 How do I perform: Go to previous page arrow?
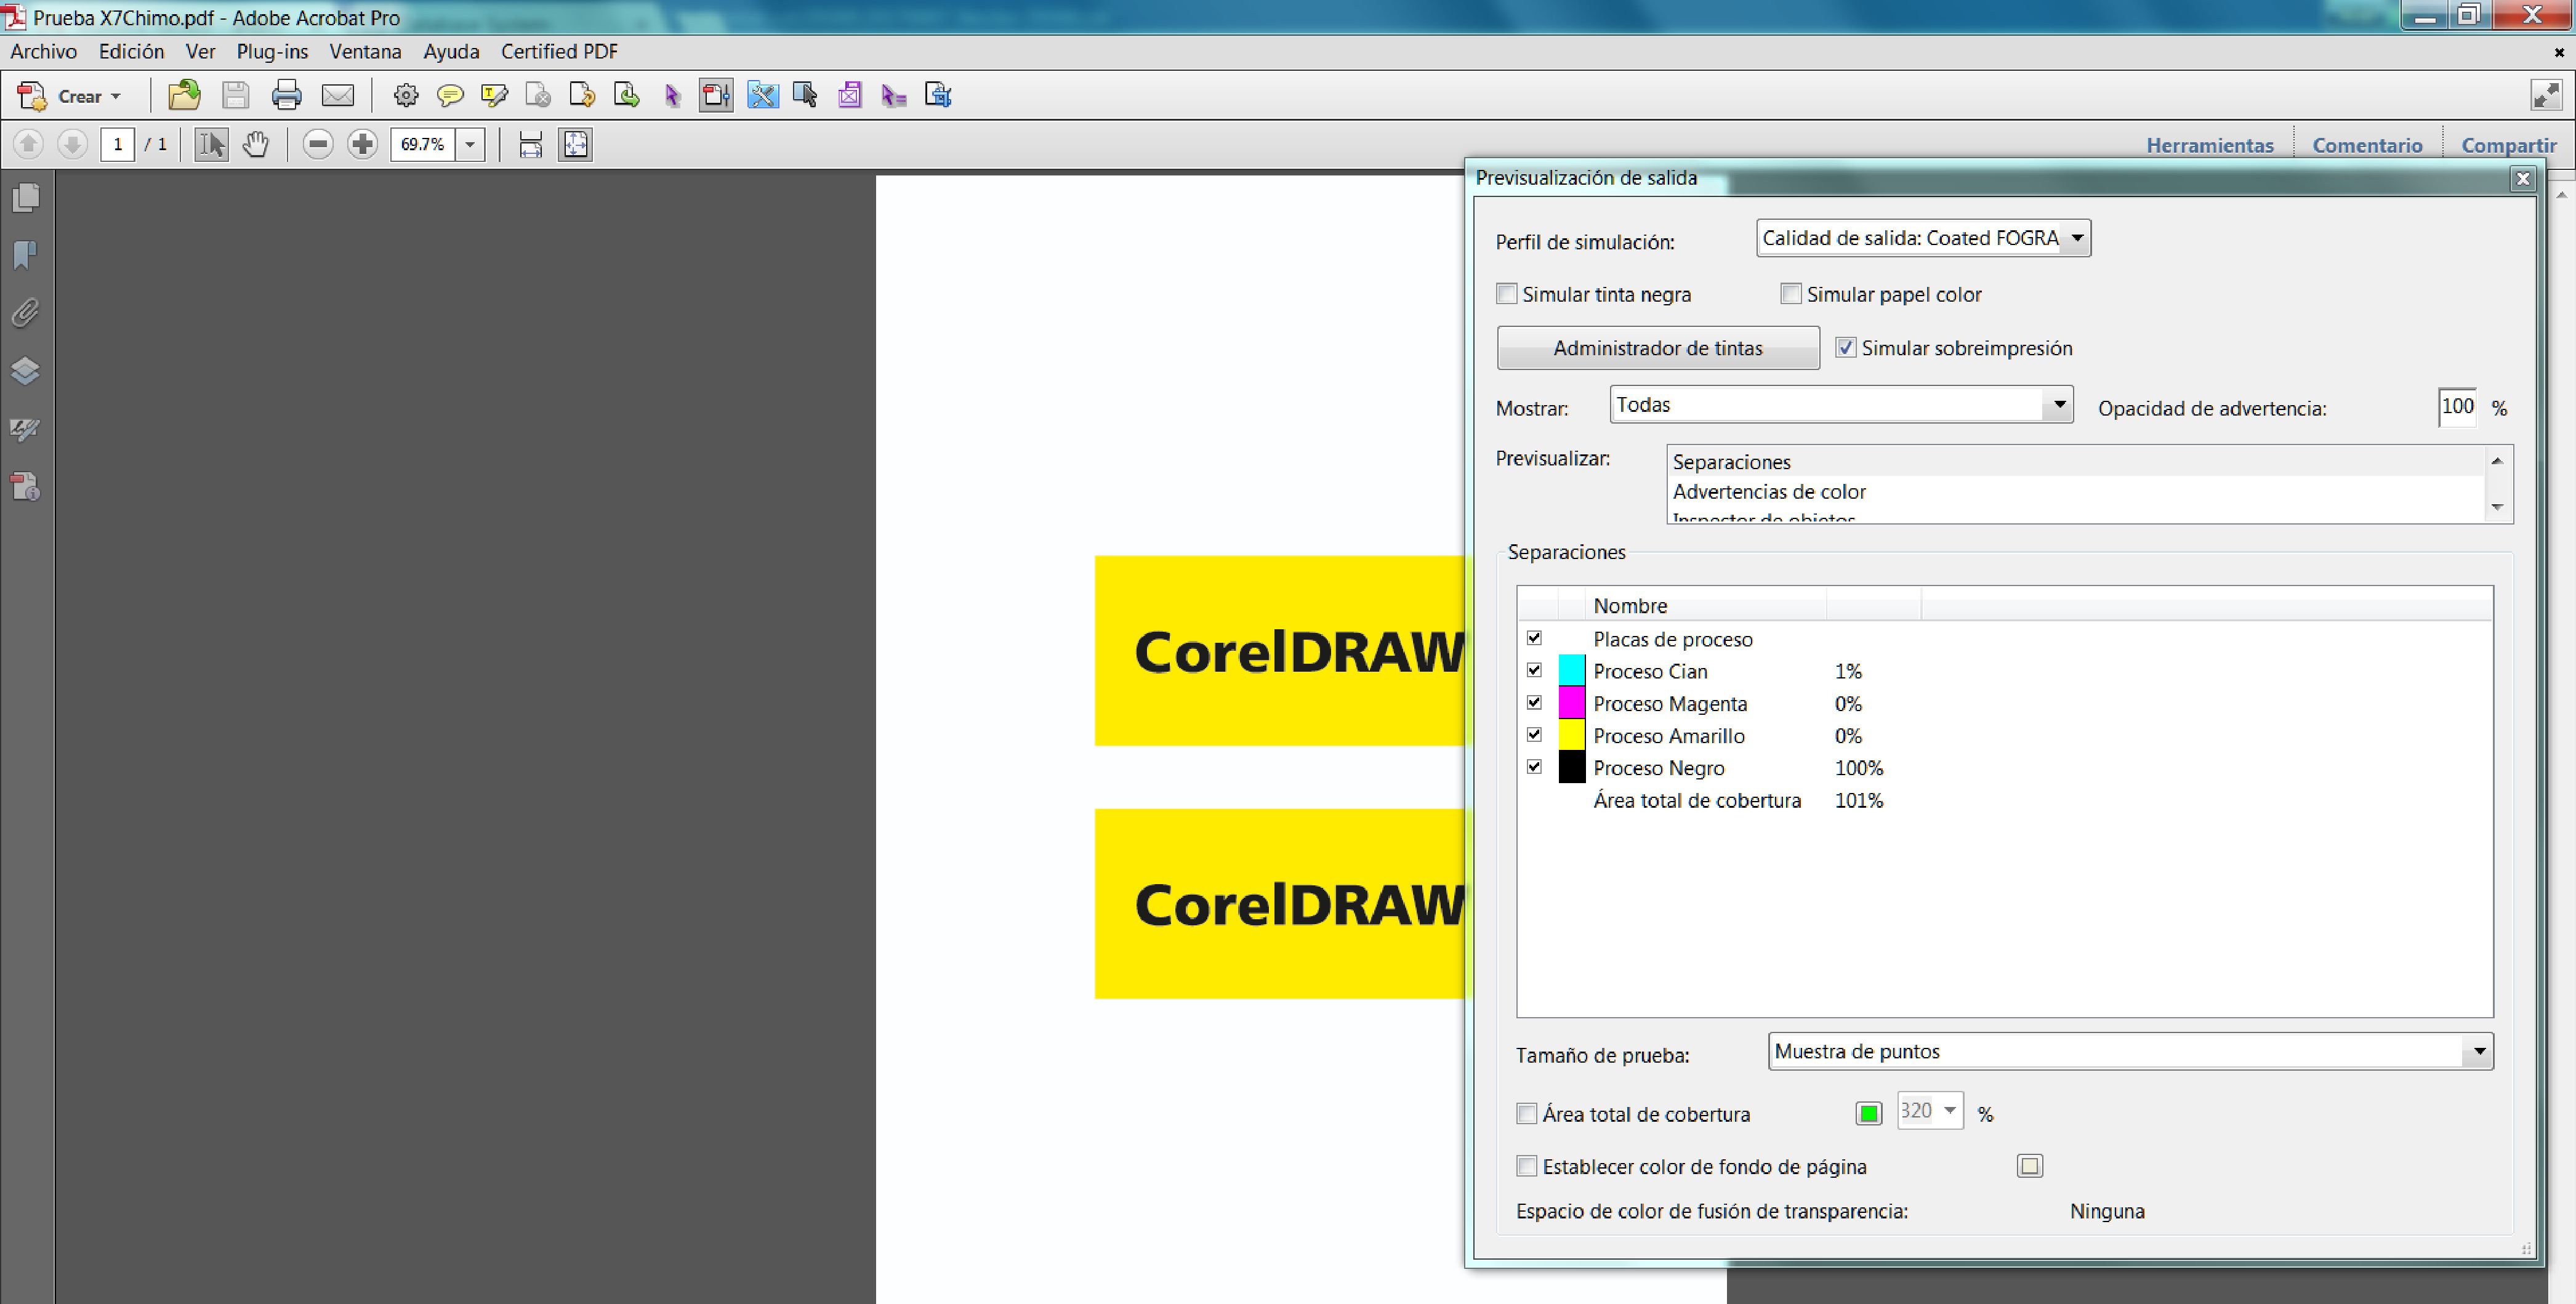28,144
